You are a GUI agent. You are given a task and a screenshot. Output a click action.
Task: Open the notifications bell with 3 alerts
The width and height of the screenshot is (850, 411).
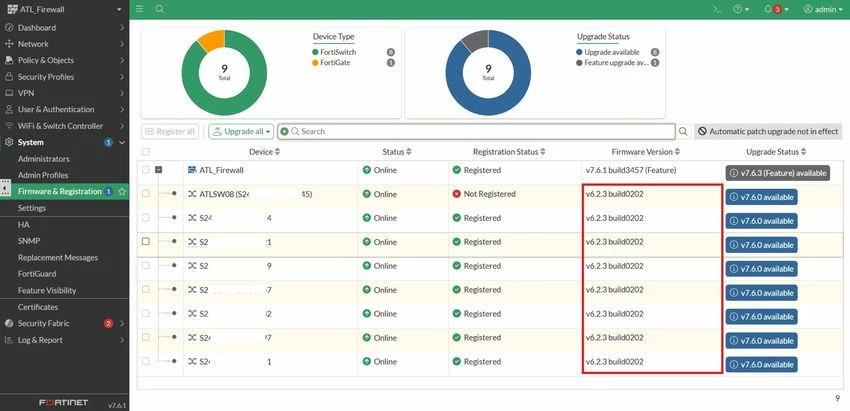tap(776, 9)
